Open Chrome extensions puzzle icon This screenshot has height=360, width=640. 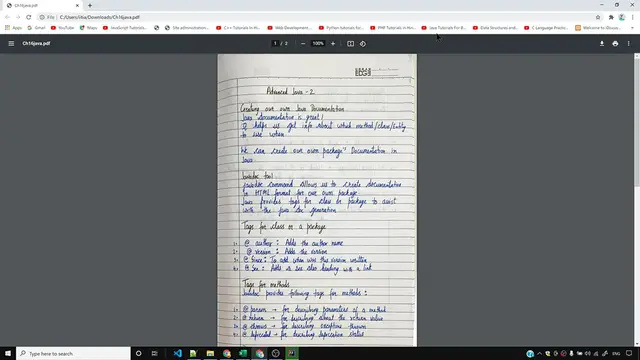tap(611, 17)
